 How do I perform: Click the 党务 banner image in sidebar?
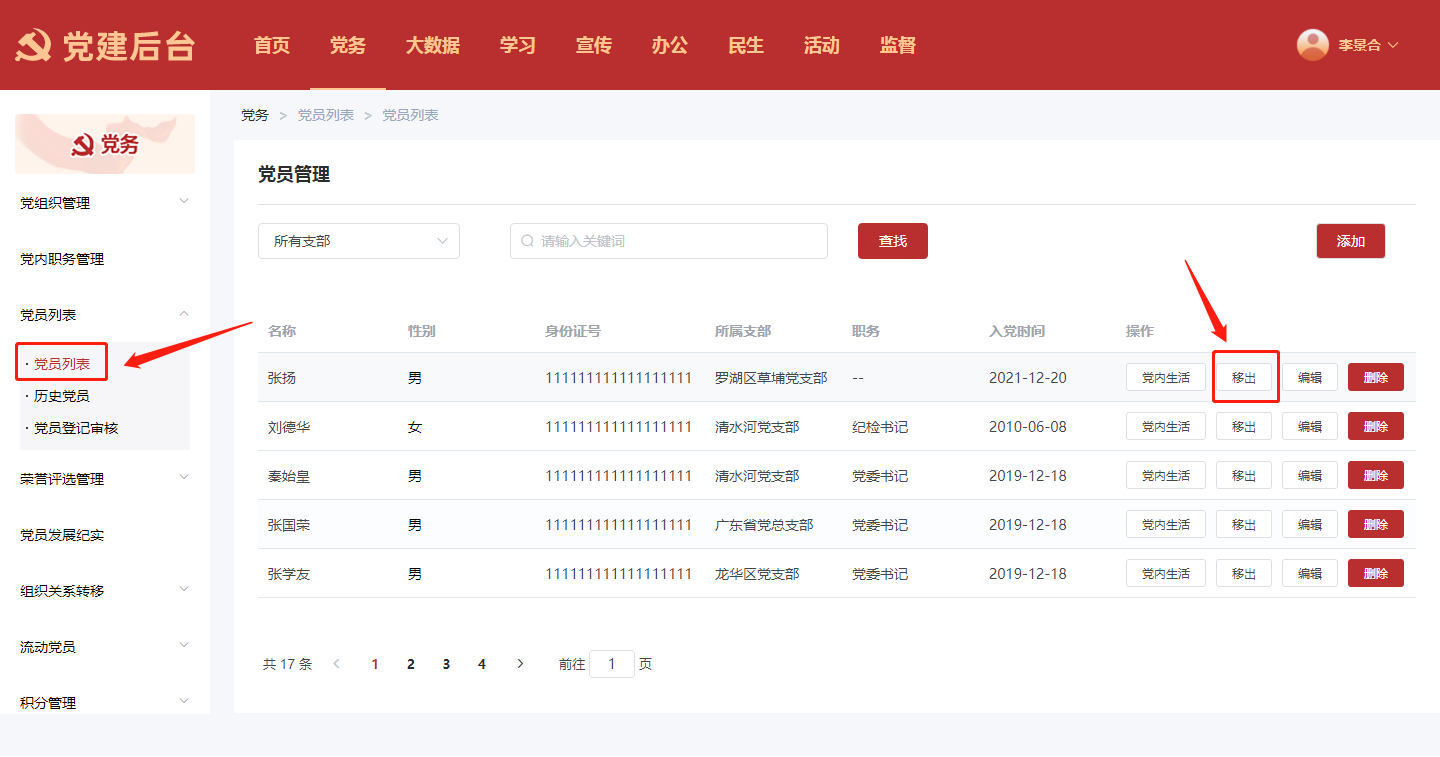[105, 144]
